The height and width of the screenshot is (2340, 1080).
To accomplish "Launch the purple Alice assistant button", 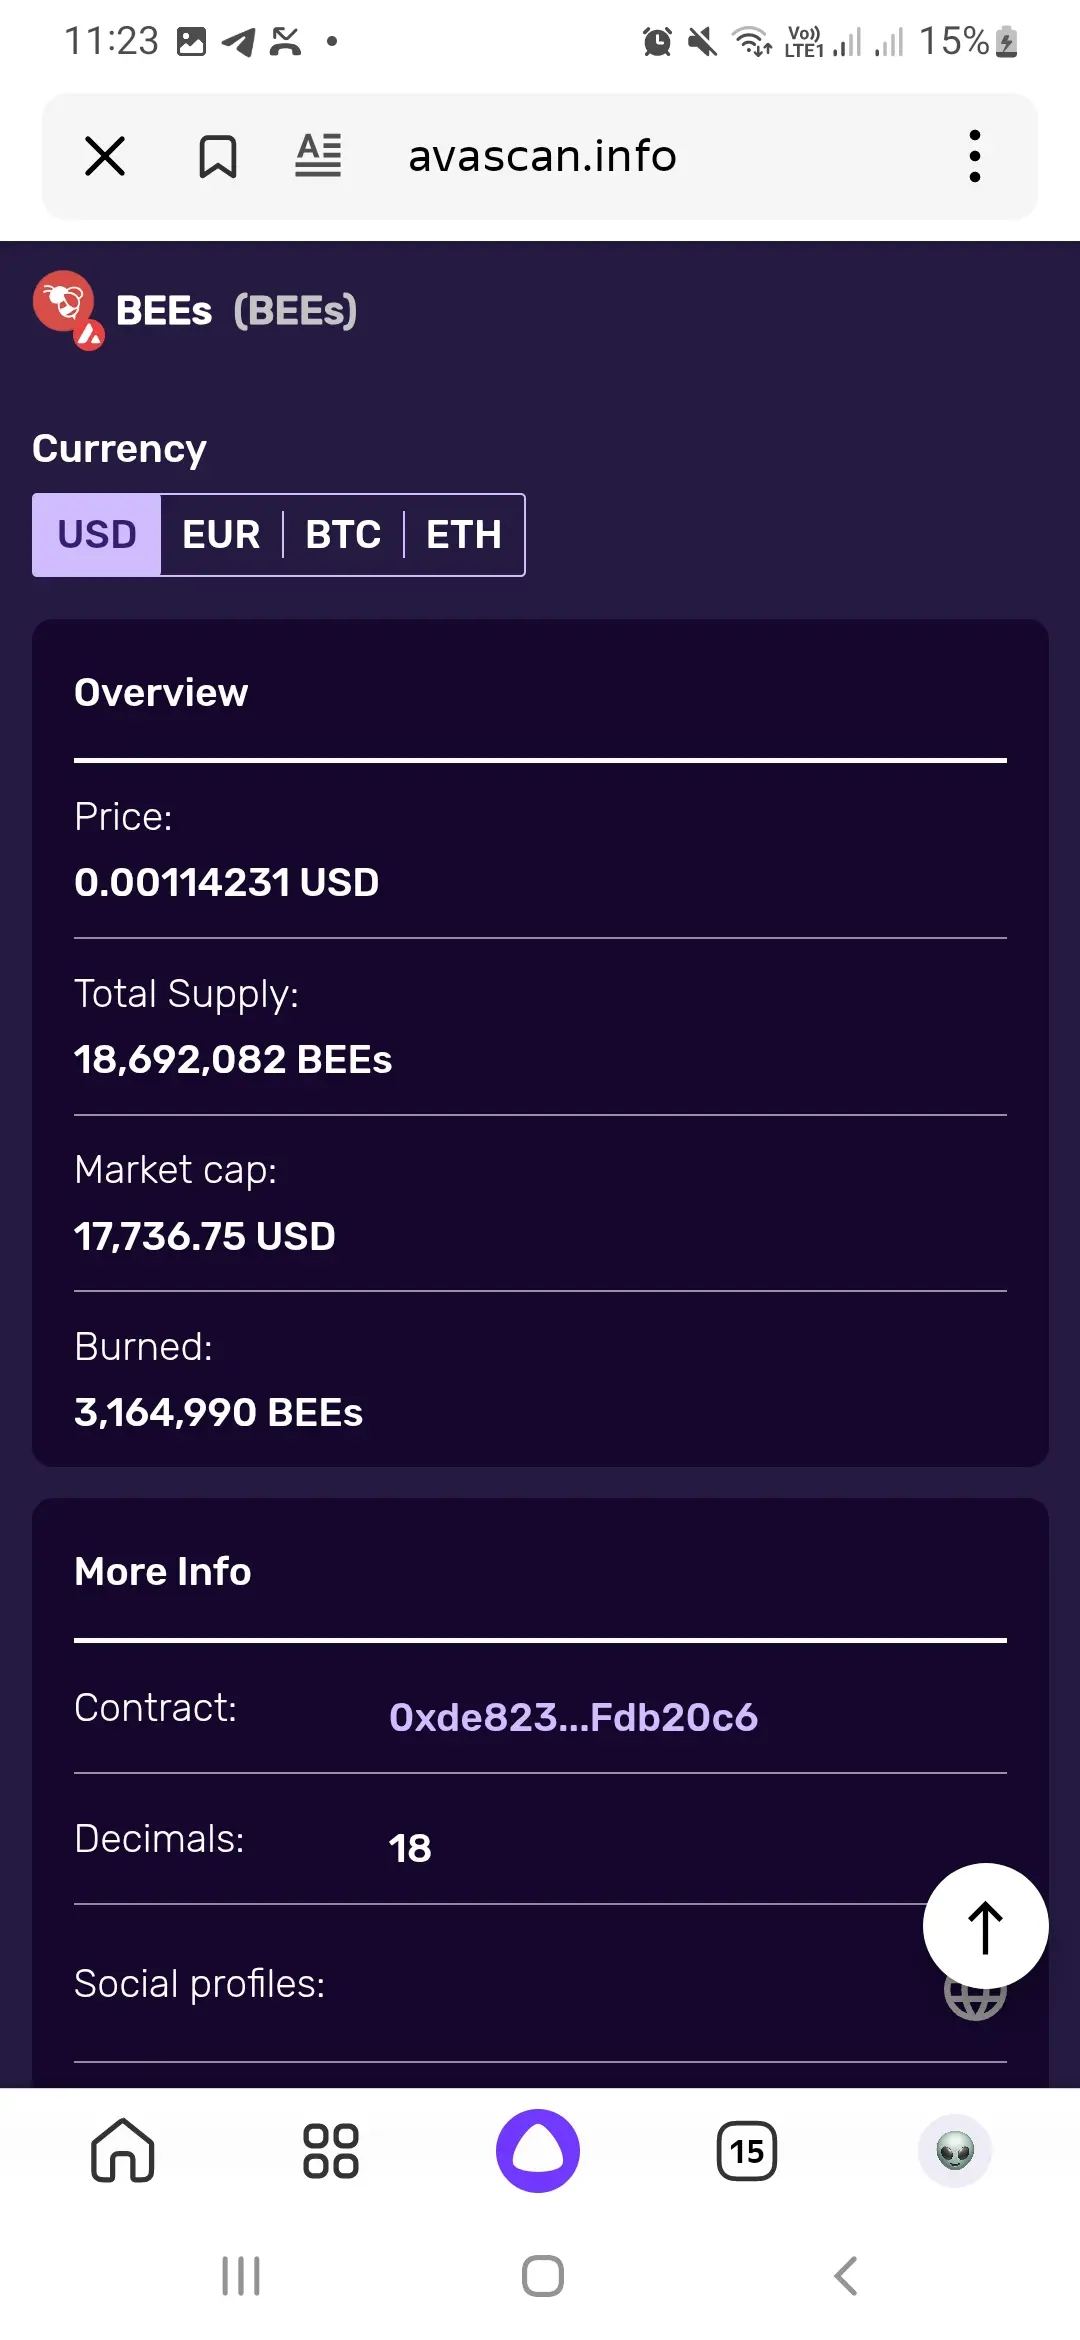I will (538, 2151).
